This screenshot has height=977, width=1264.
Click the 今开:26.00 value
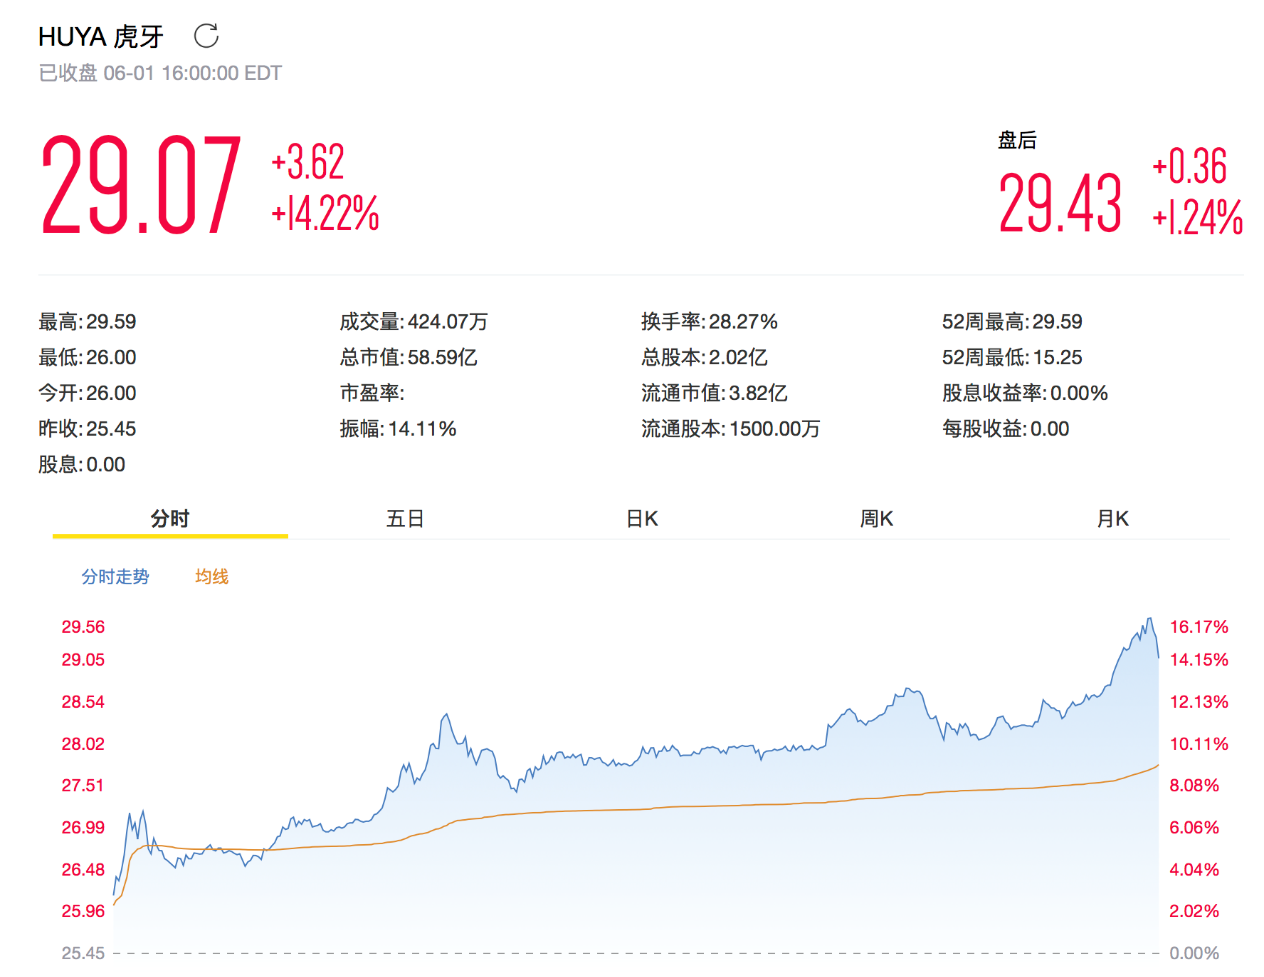click(x=87, y=393)
